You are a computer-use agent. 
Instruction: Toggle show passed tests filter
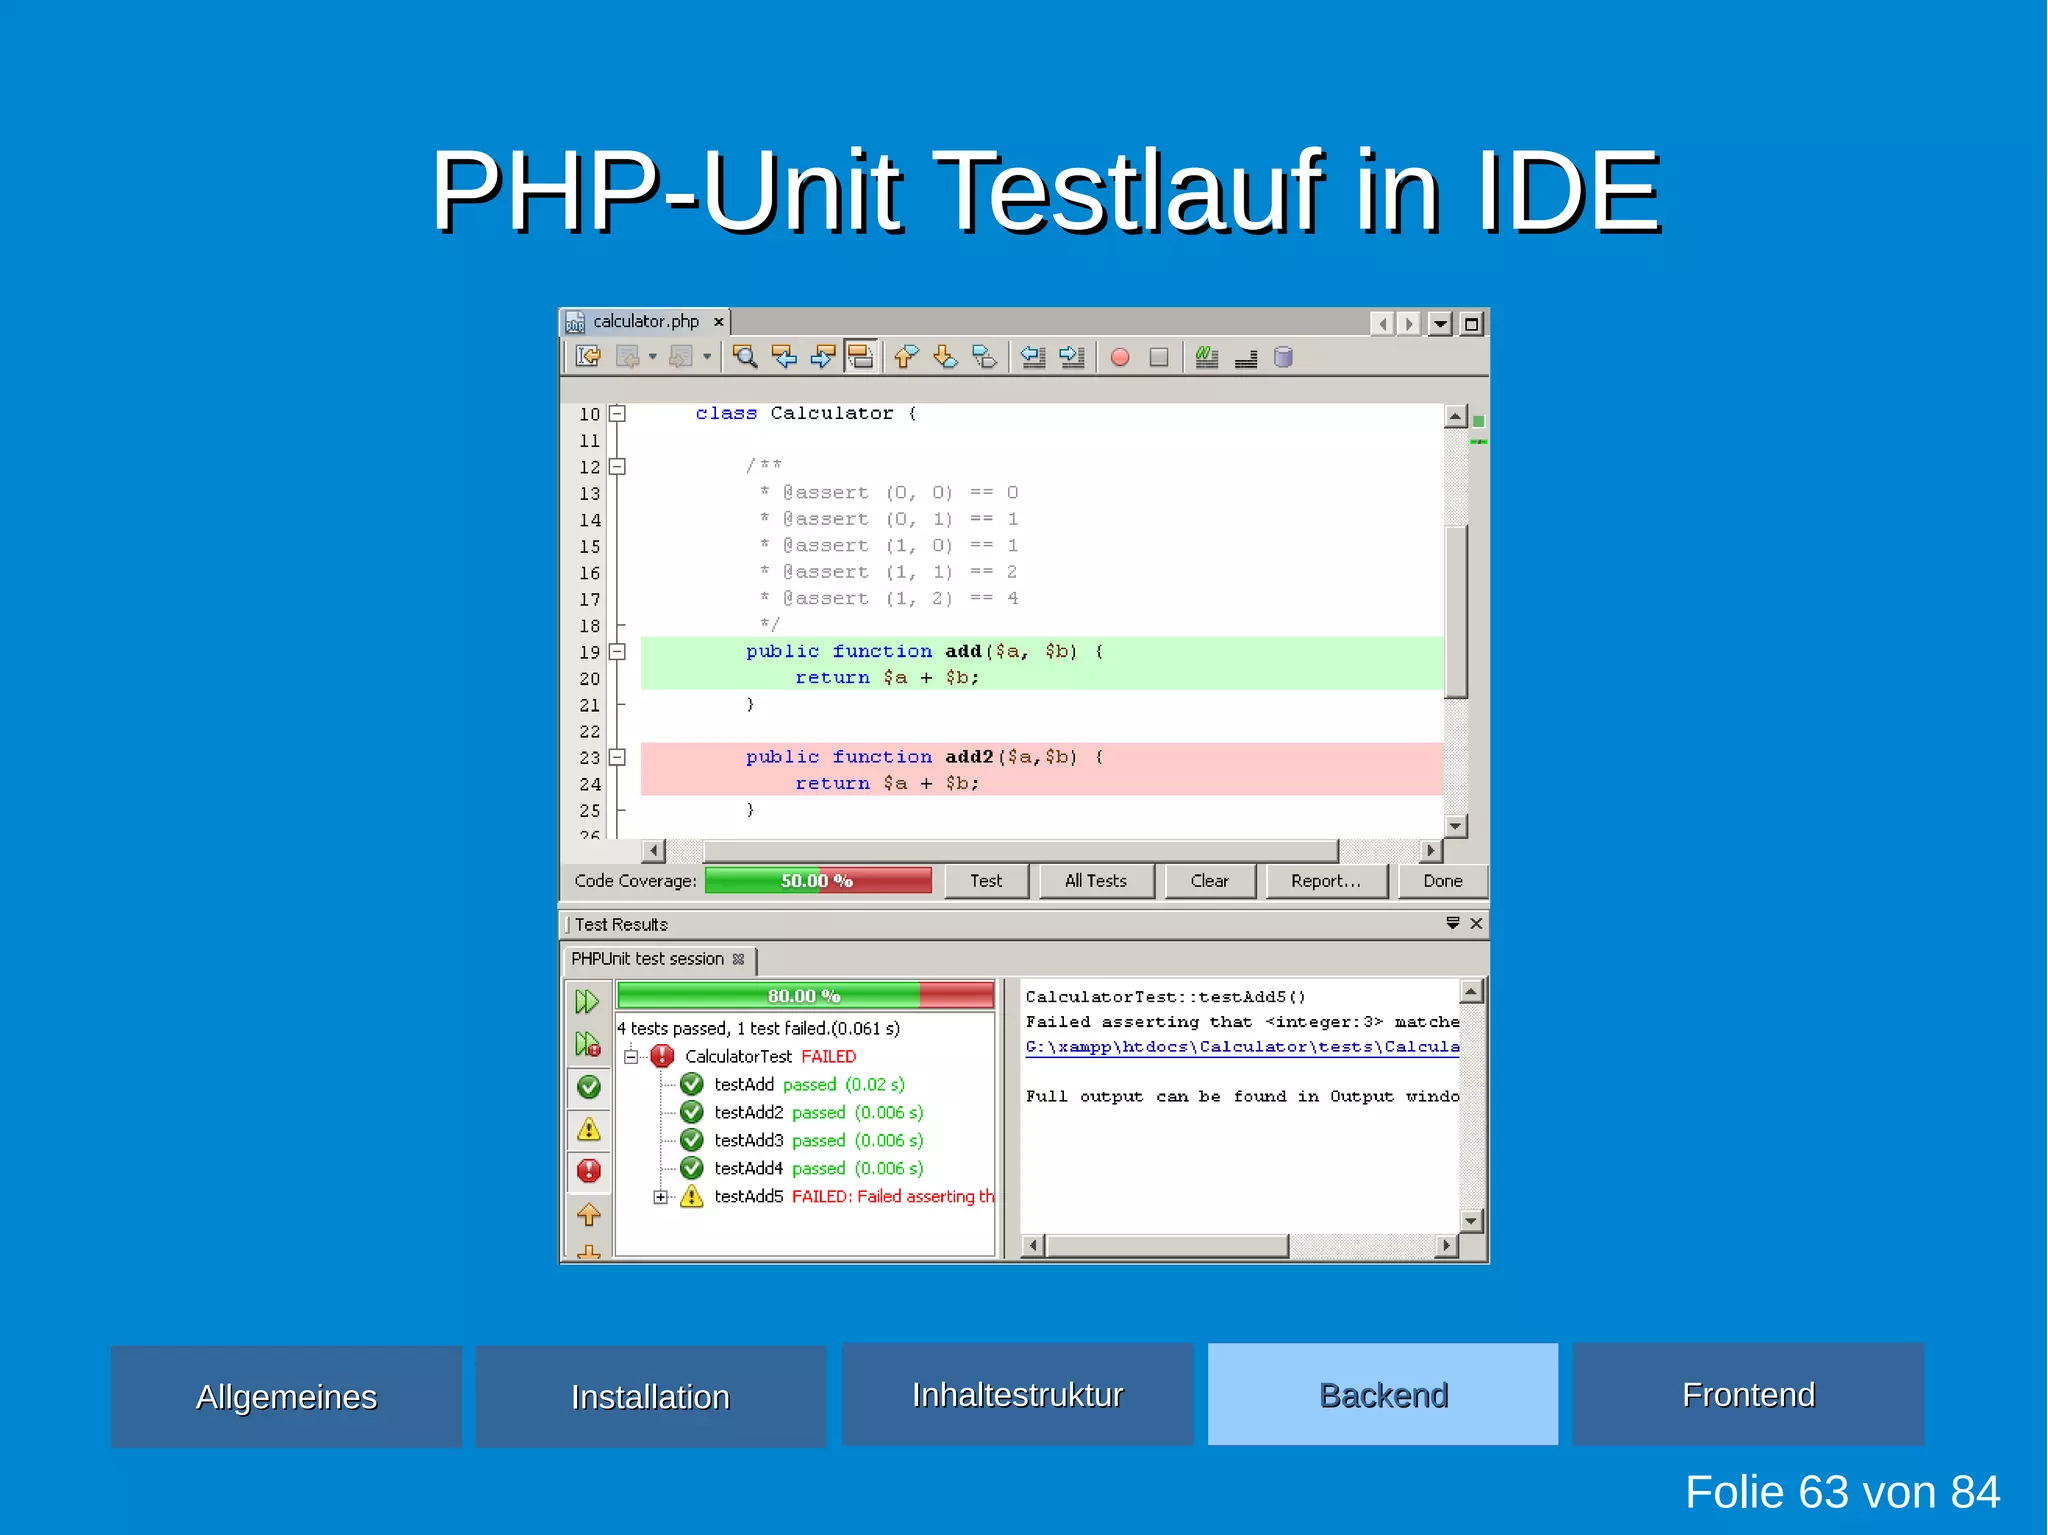click(x=589, y=1087)
